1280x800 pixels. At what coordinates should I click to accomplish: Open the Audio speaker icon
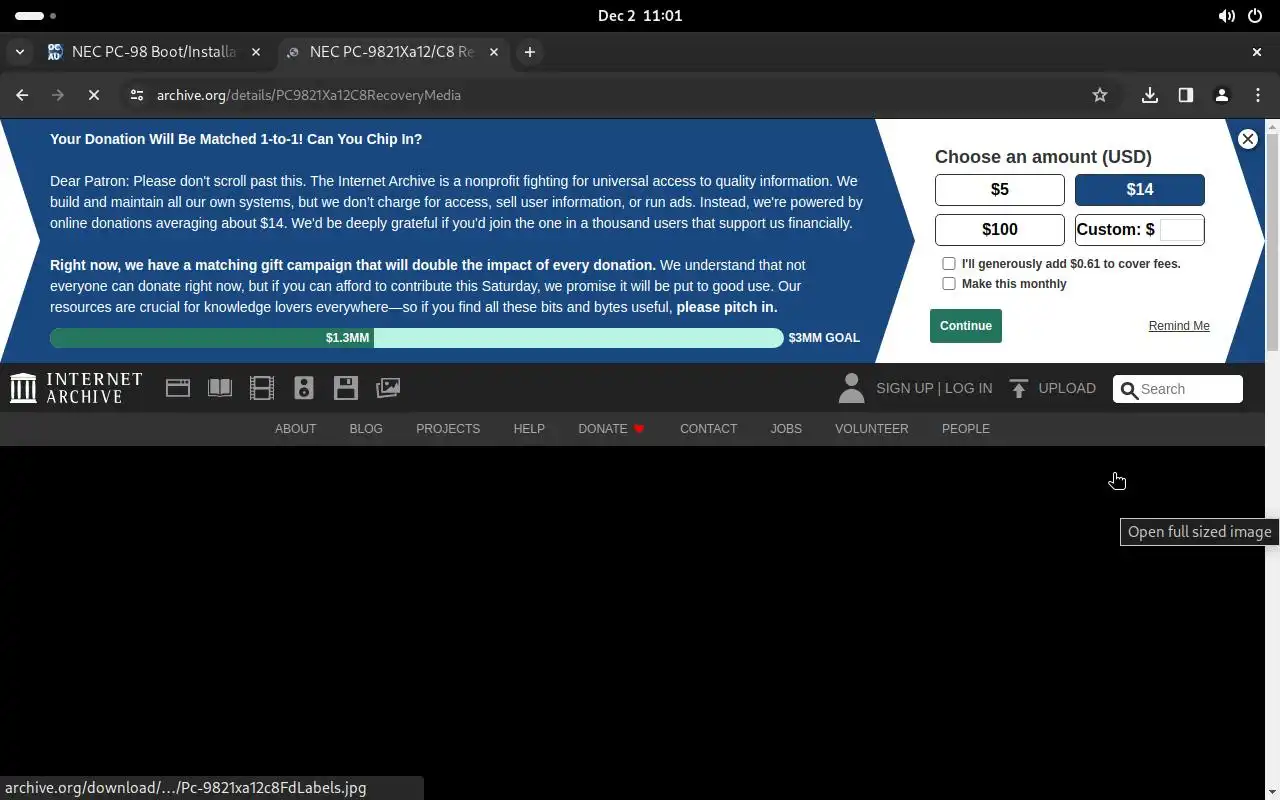click(x=304, y=388)
